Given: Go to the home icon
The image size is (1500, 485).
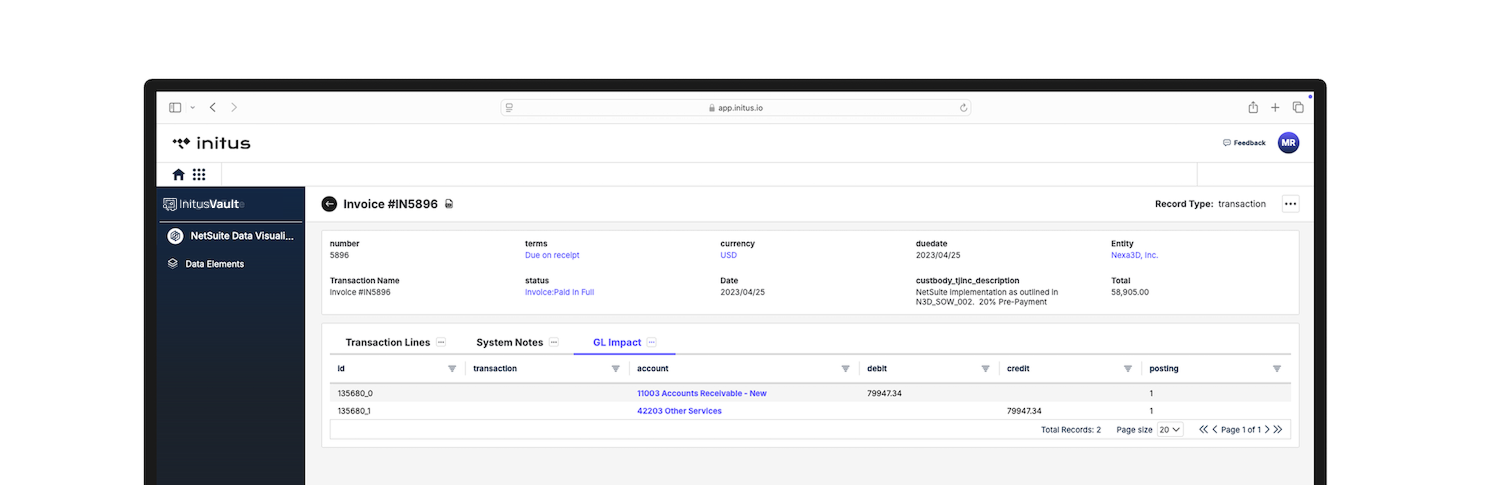Looking at the screenshot, I should (x=178, y=174).
